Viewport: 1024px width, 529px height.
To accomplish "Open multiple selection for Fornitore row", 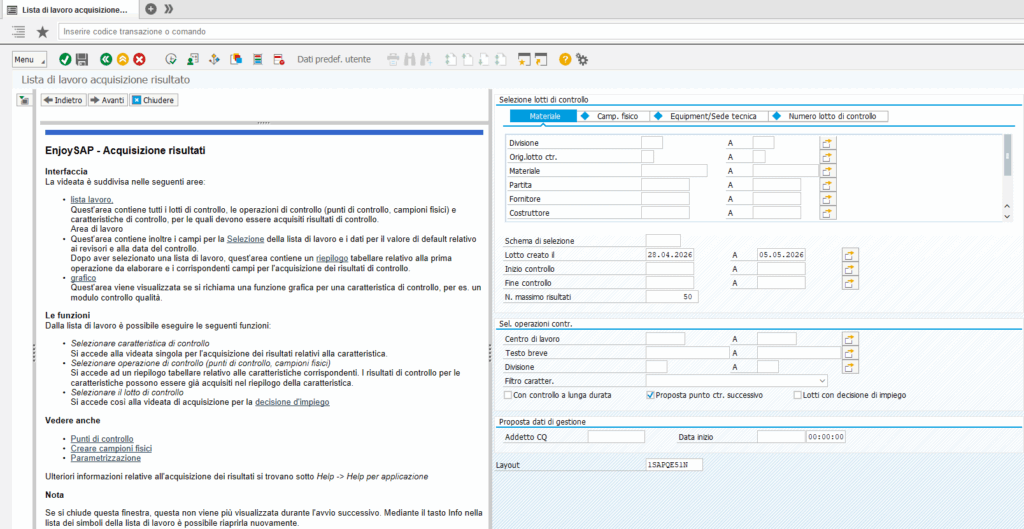I will [828, 199].
